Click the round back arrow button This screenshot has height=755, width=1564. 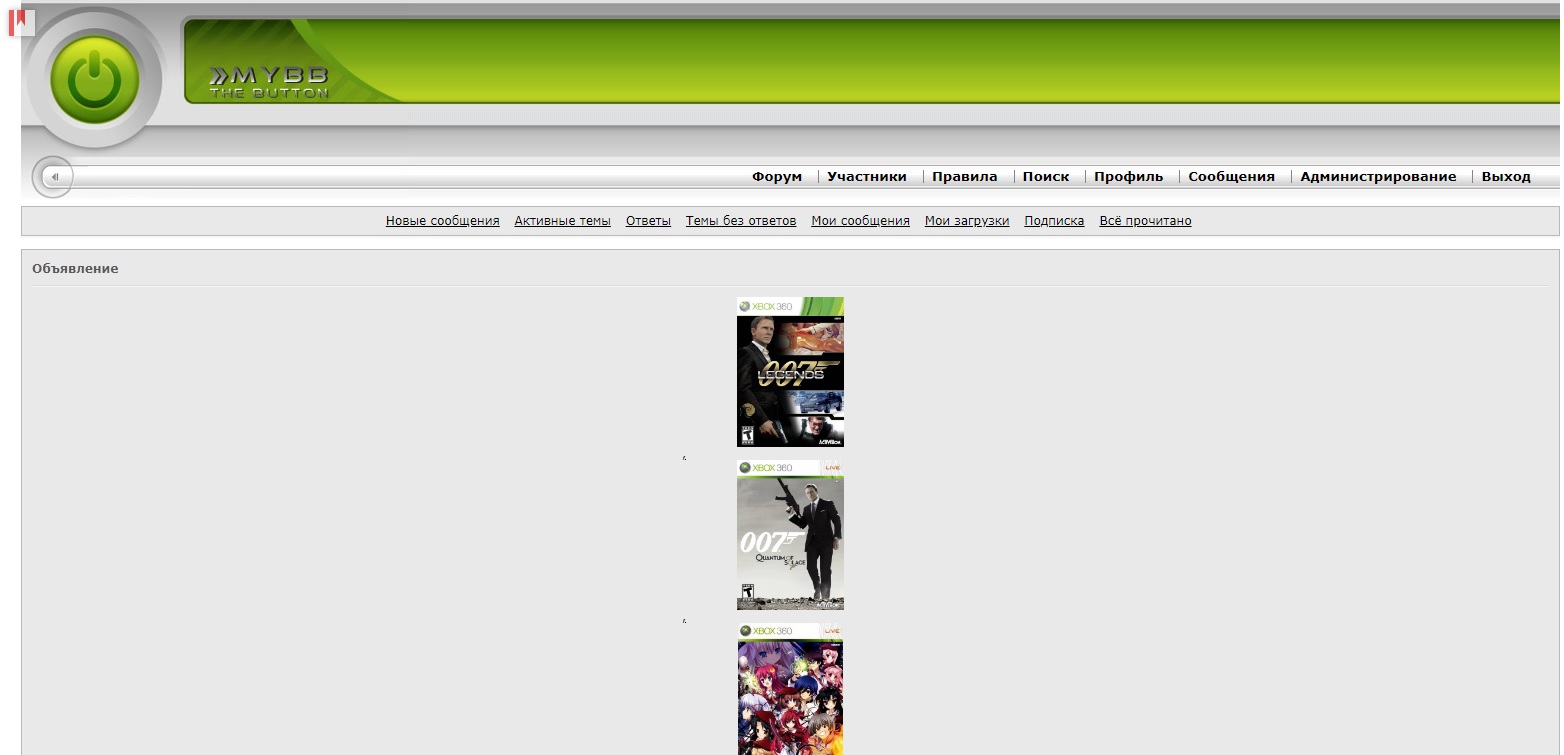coord(54,177)
